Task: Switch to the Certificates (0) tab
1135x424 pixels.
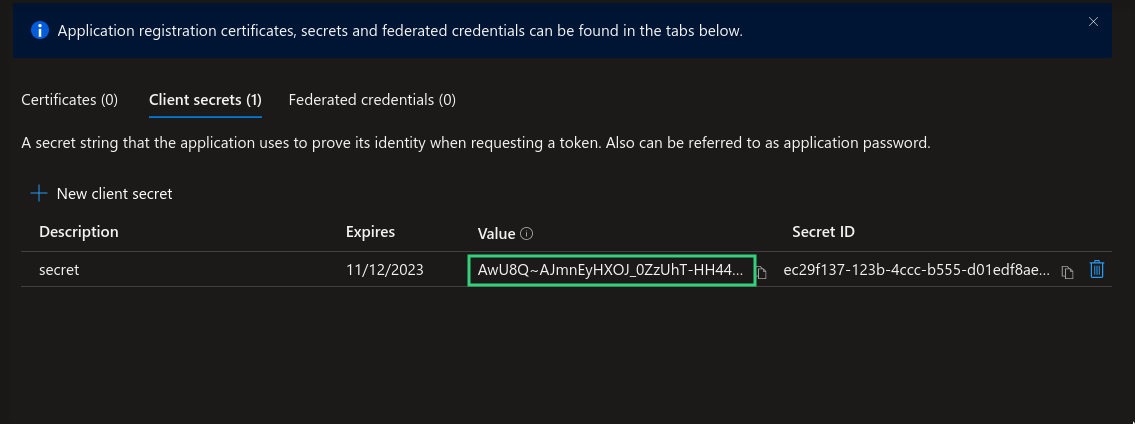Action: [x=70, y=100]
